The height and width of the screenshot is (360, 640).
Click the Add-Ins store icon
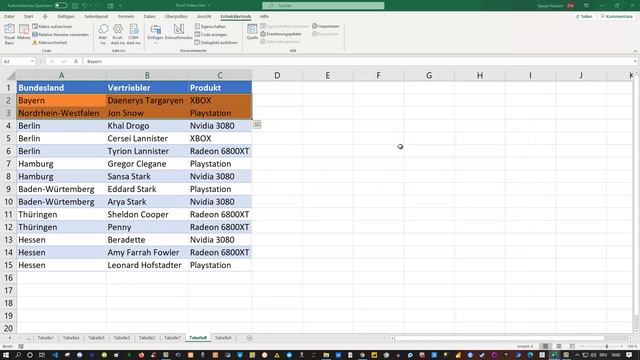[103, 34]
